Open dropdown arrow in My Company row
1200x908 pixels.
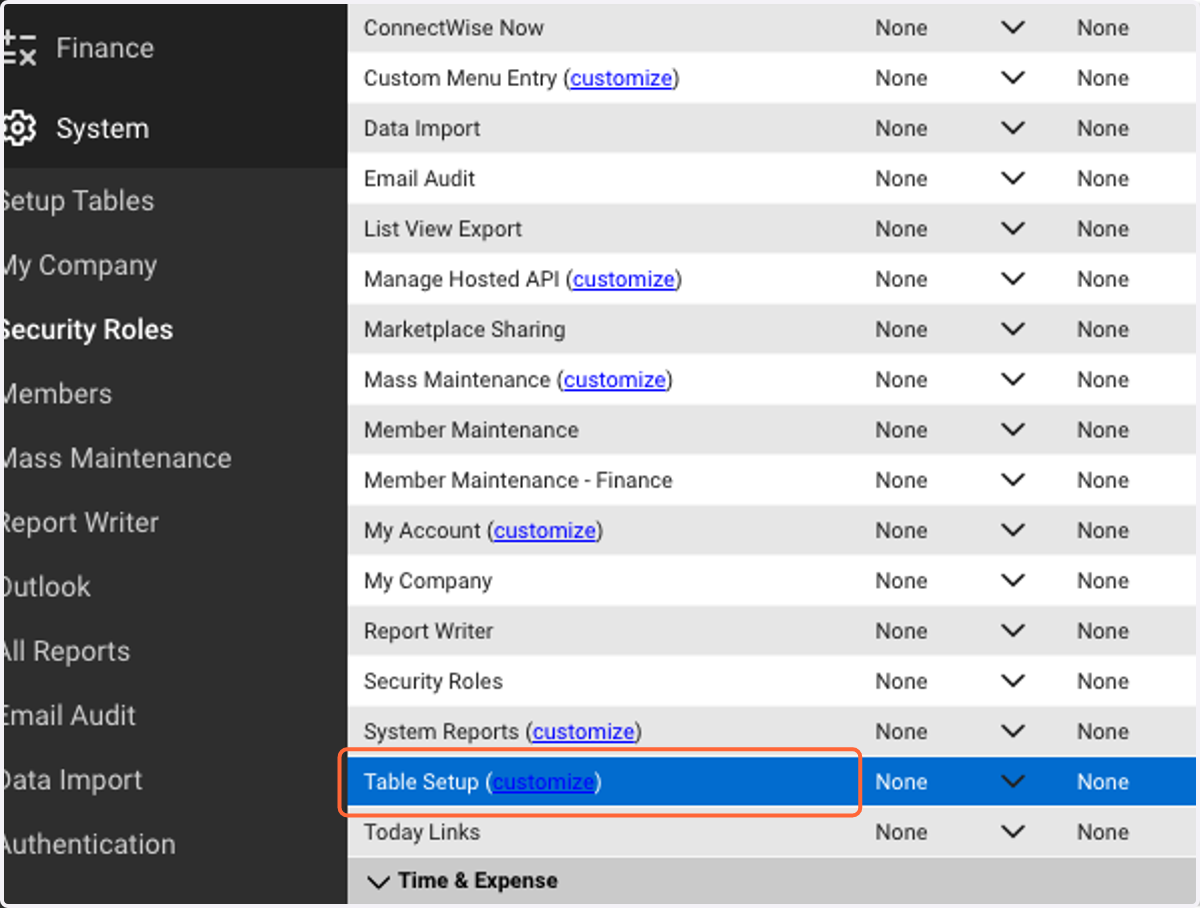point(1013,581)
